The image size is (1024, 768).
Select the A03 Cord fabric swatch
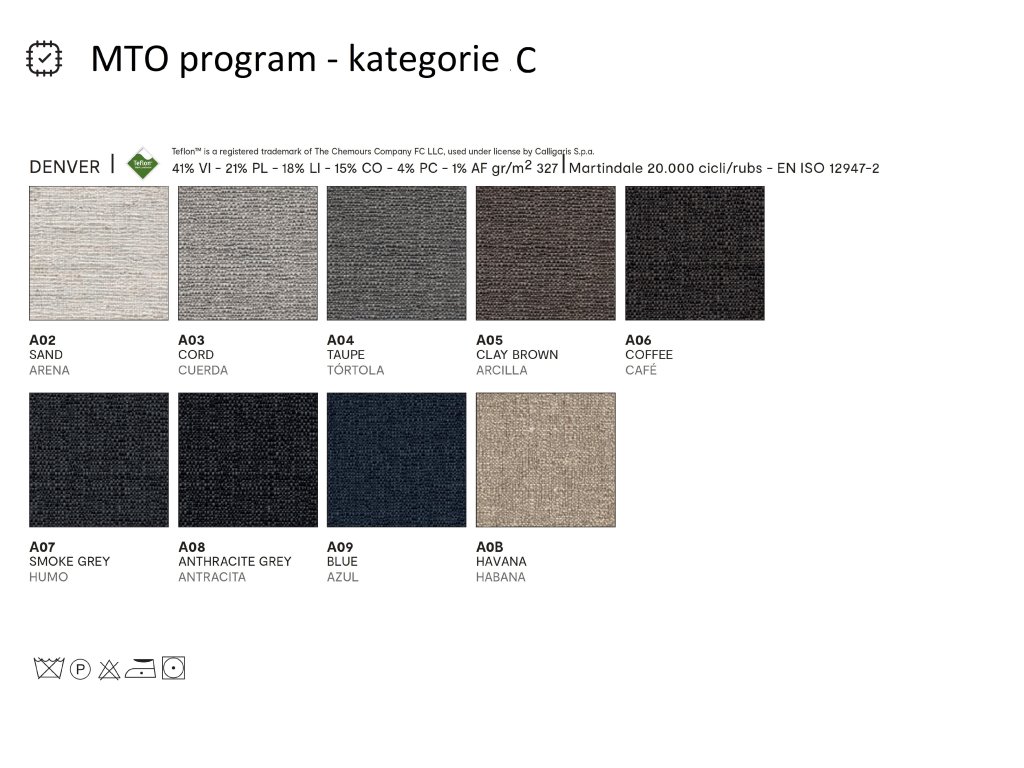tap(248, 253)
